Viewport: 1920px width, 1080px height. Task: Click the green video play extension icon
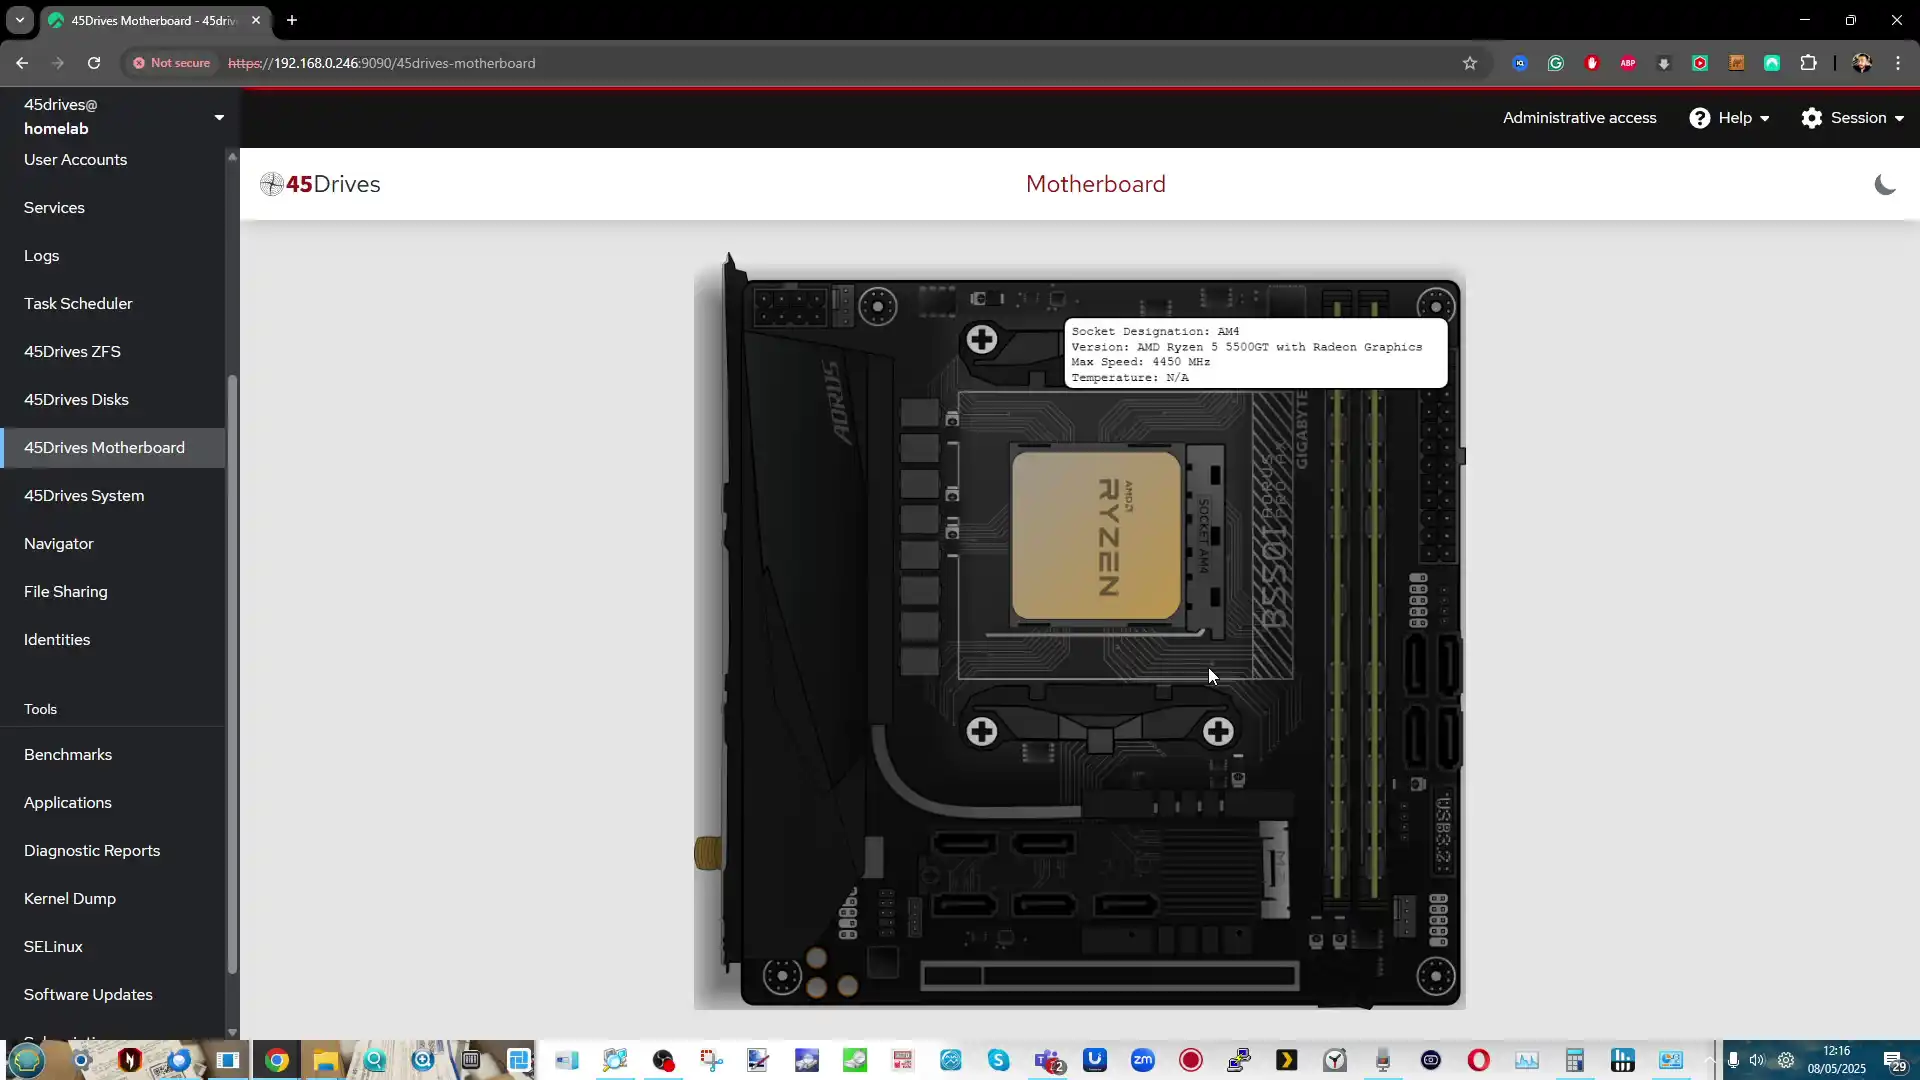1699,63
